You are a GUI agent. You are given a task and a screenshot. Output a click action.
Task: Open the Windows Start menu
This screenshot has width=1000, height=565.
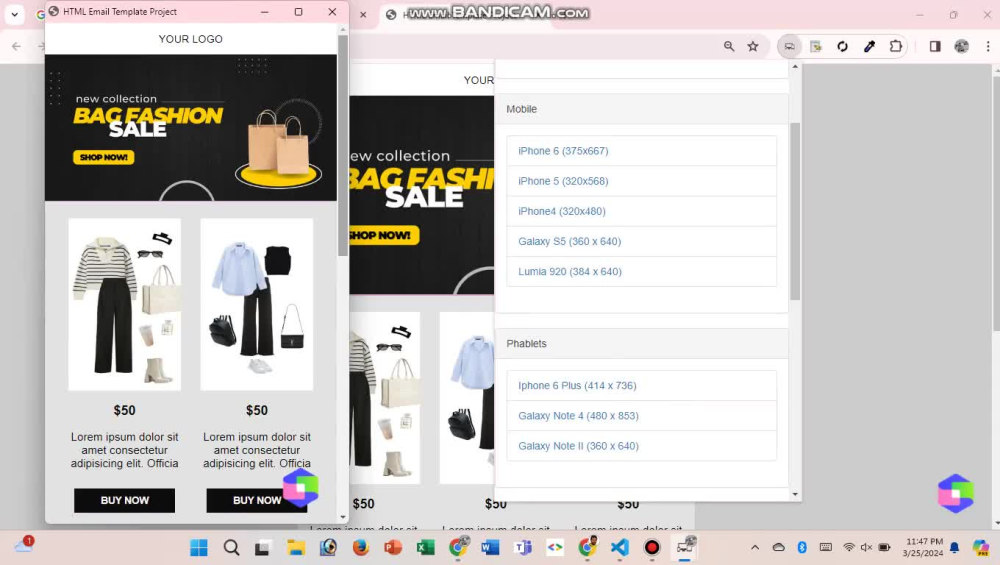199,548
